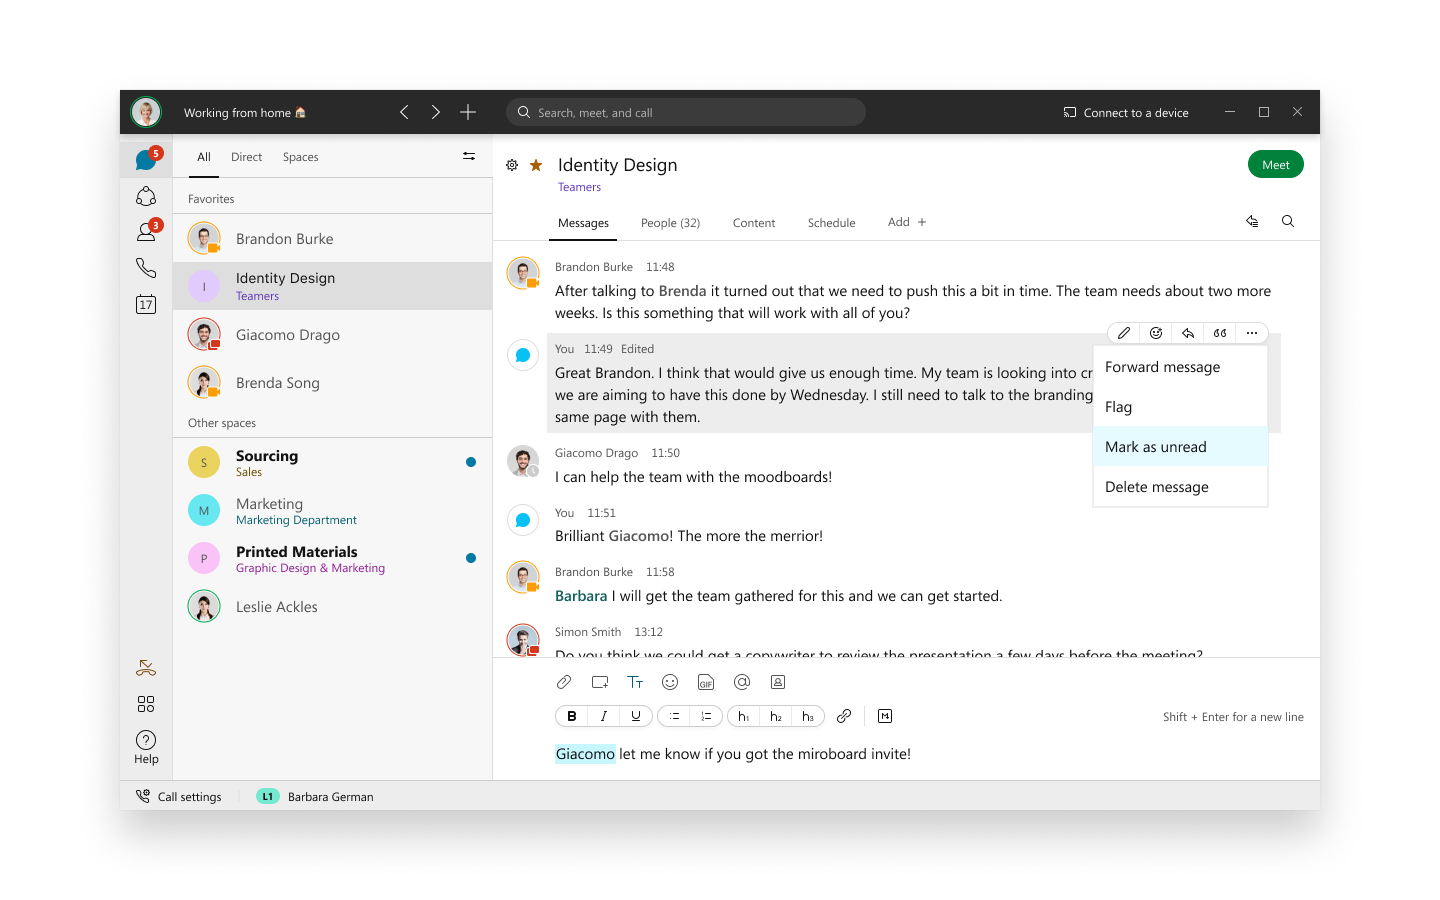Open the GIF picker in composer
Image resolution: width=1440 pixels, height=900 pixels.
tap(706, 682)
